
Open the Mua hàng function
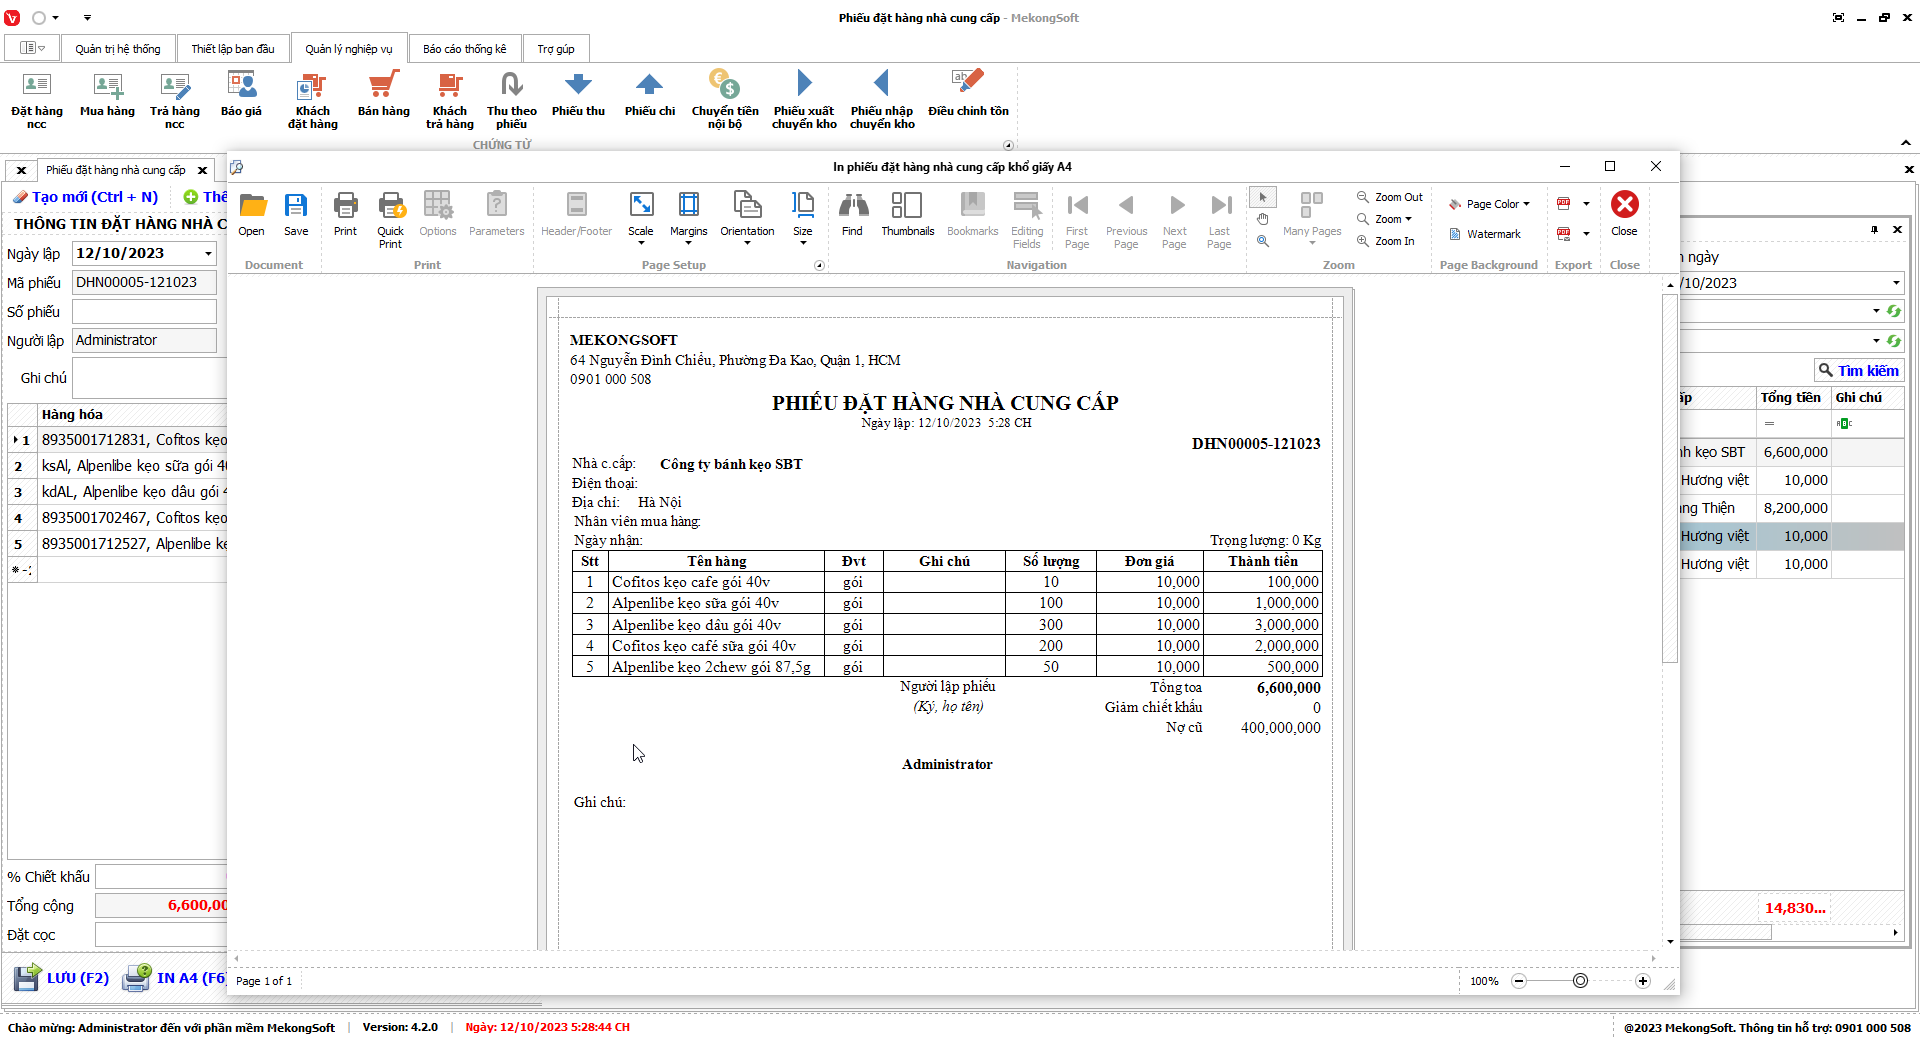pos(107,95)
